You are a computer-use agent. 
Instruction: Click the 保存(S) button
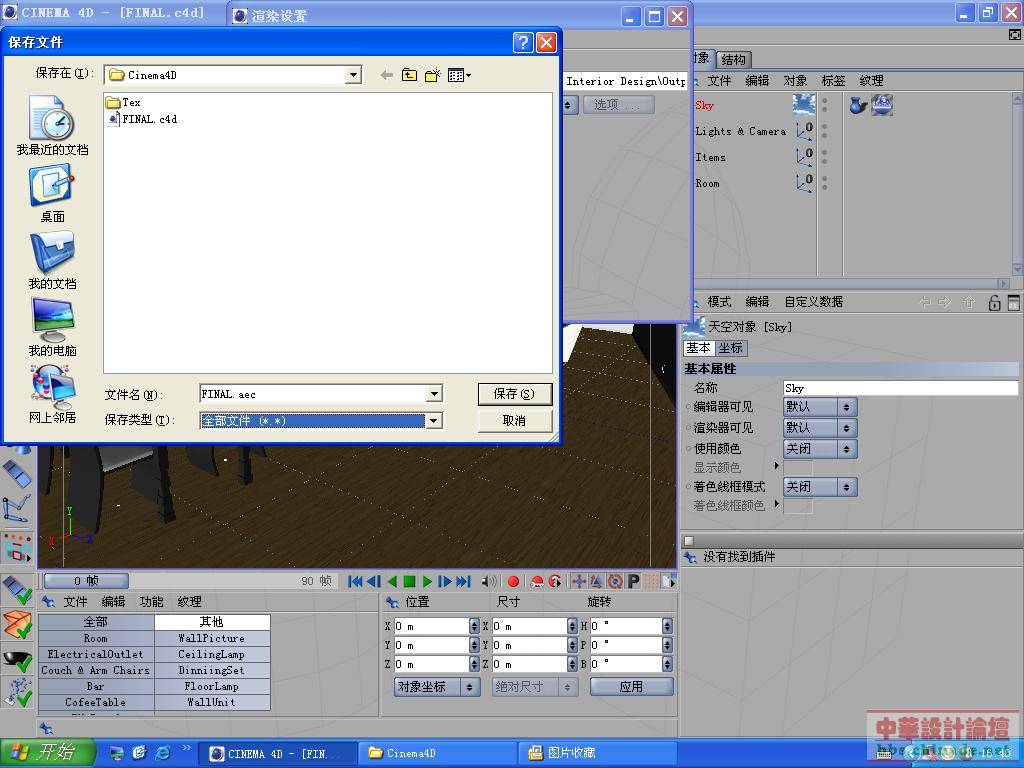(515, 394)
